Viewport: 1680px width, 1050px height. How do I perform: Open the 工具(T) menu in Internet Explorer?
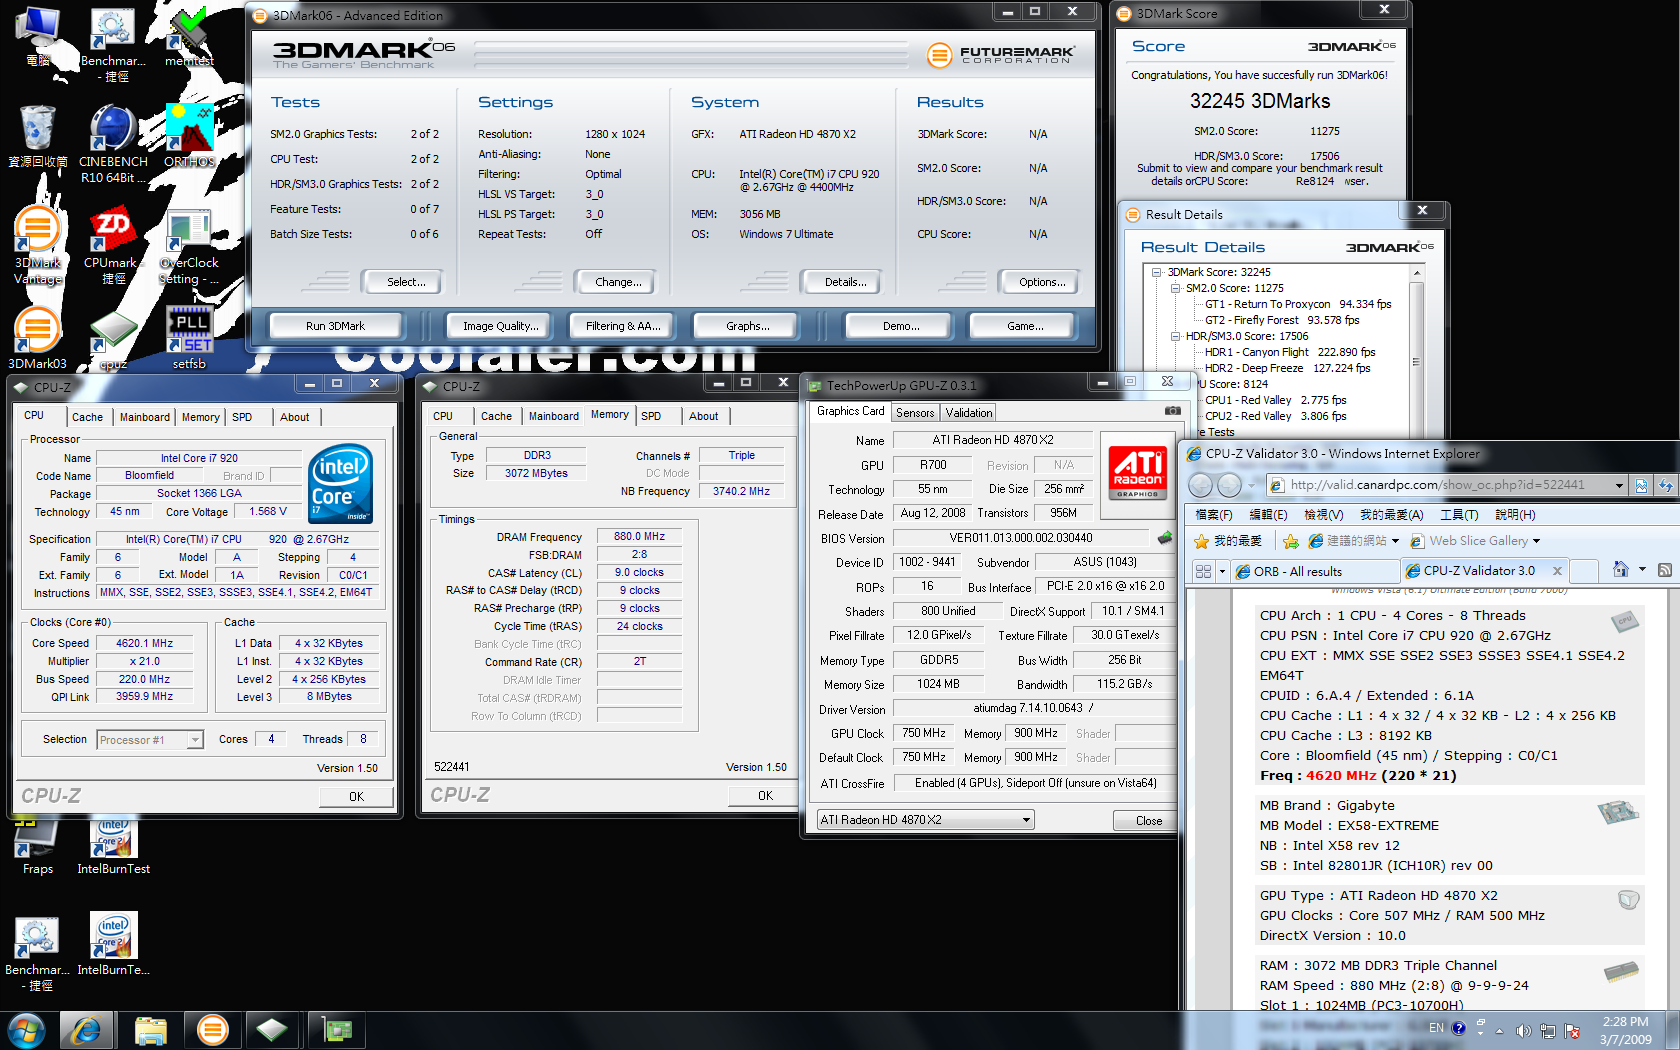point(1459,514)
